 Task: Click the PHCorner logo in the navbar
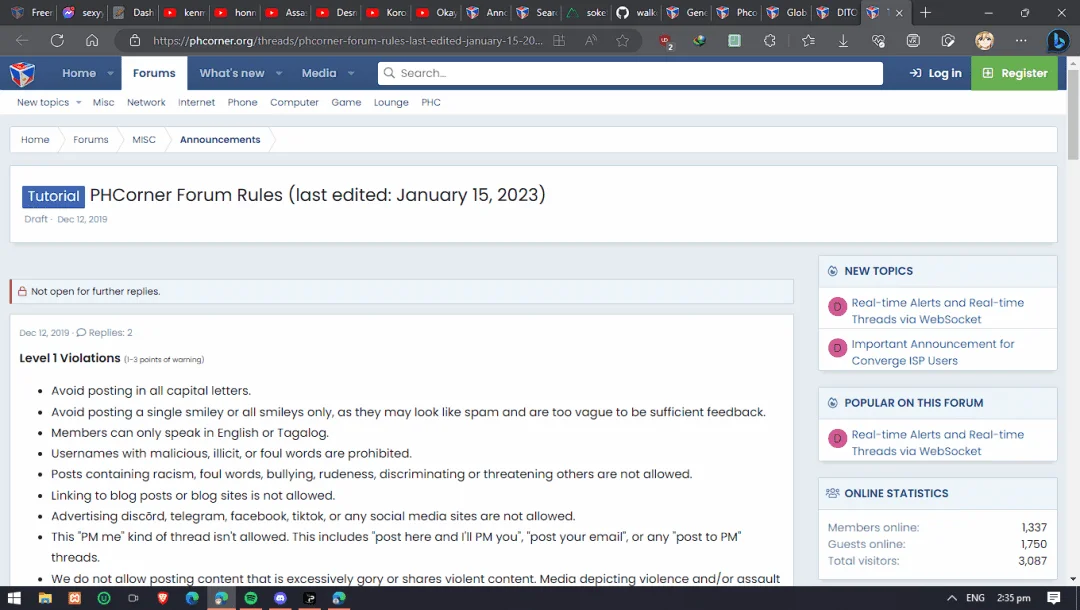pos(22,73)
